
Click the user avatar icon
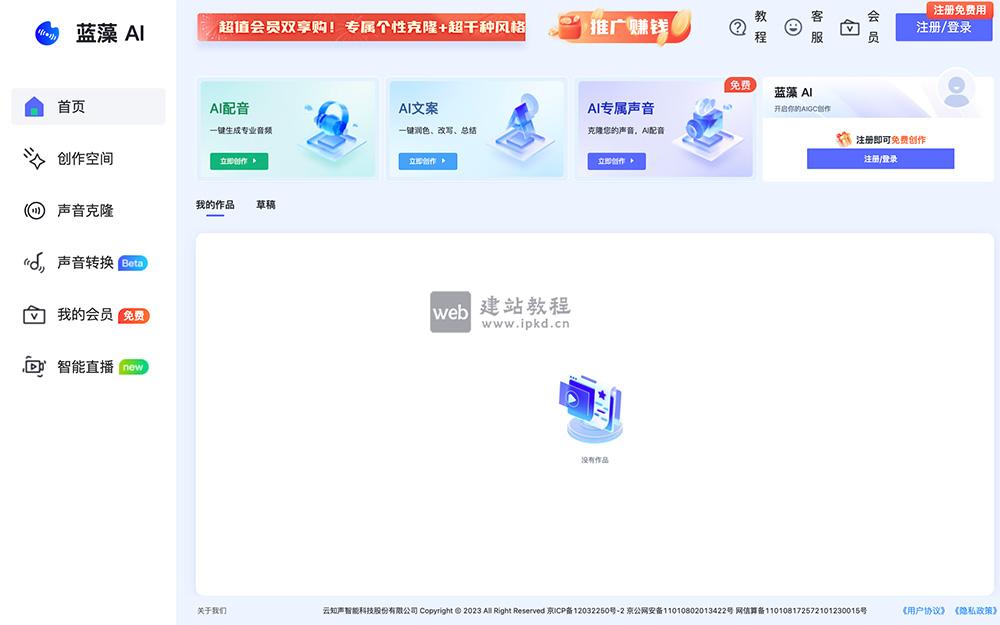point(956,89)
